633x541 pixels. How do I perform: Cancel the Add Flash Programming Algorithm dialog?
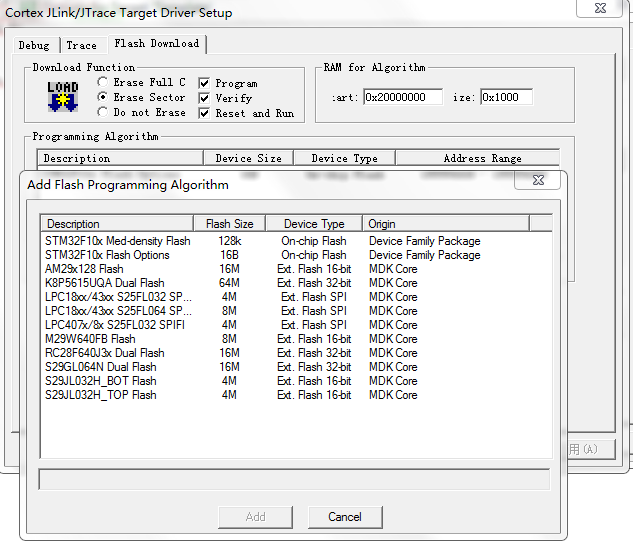(345, 517)
